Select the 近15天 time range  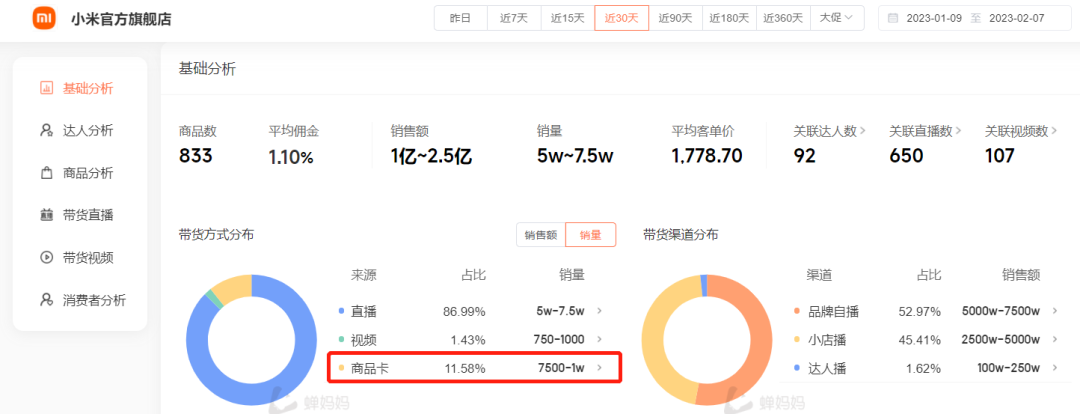(568, 19)
